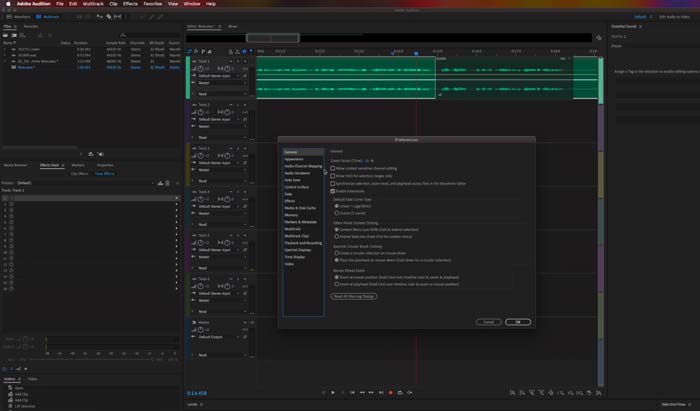This screenshot has height=411, width=700.
Task: Switch to the Mixer tab
Action: pos(233,26)
